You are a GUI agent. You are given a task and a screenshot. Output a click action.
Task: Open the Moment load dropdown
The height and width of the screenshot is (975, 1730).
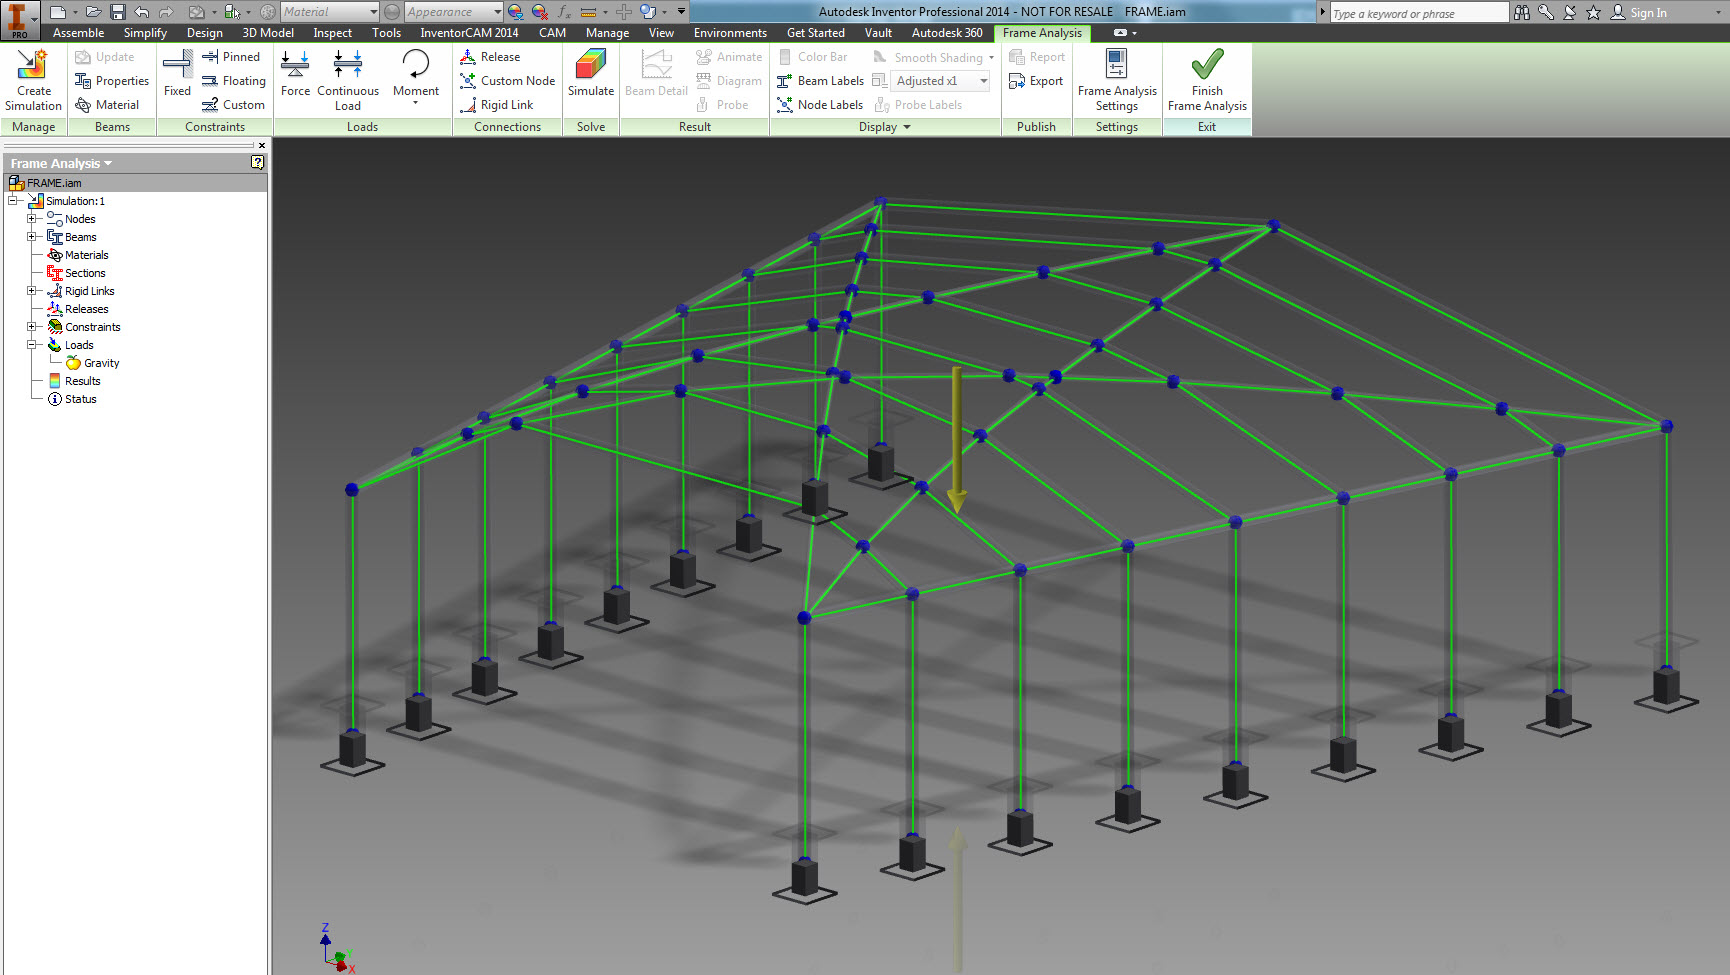point(416,102)
